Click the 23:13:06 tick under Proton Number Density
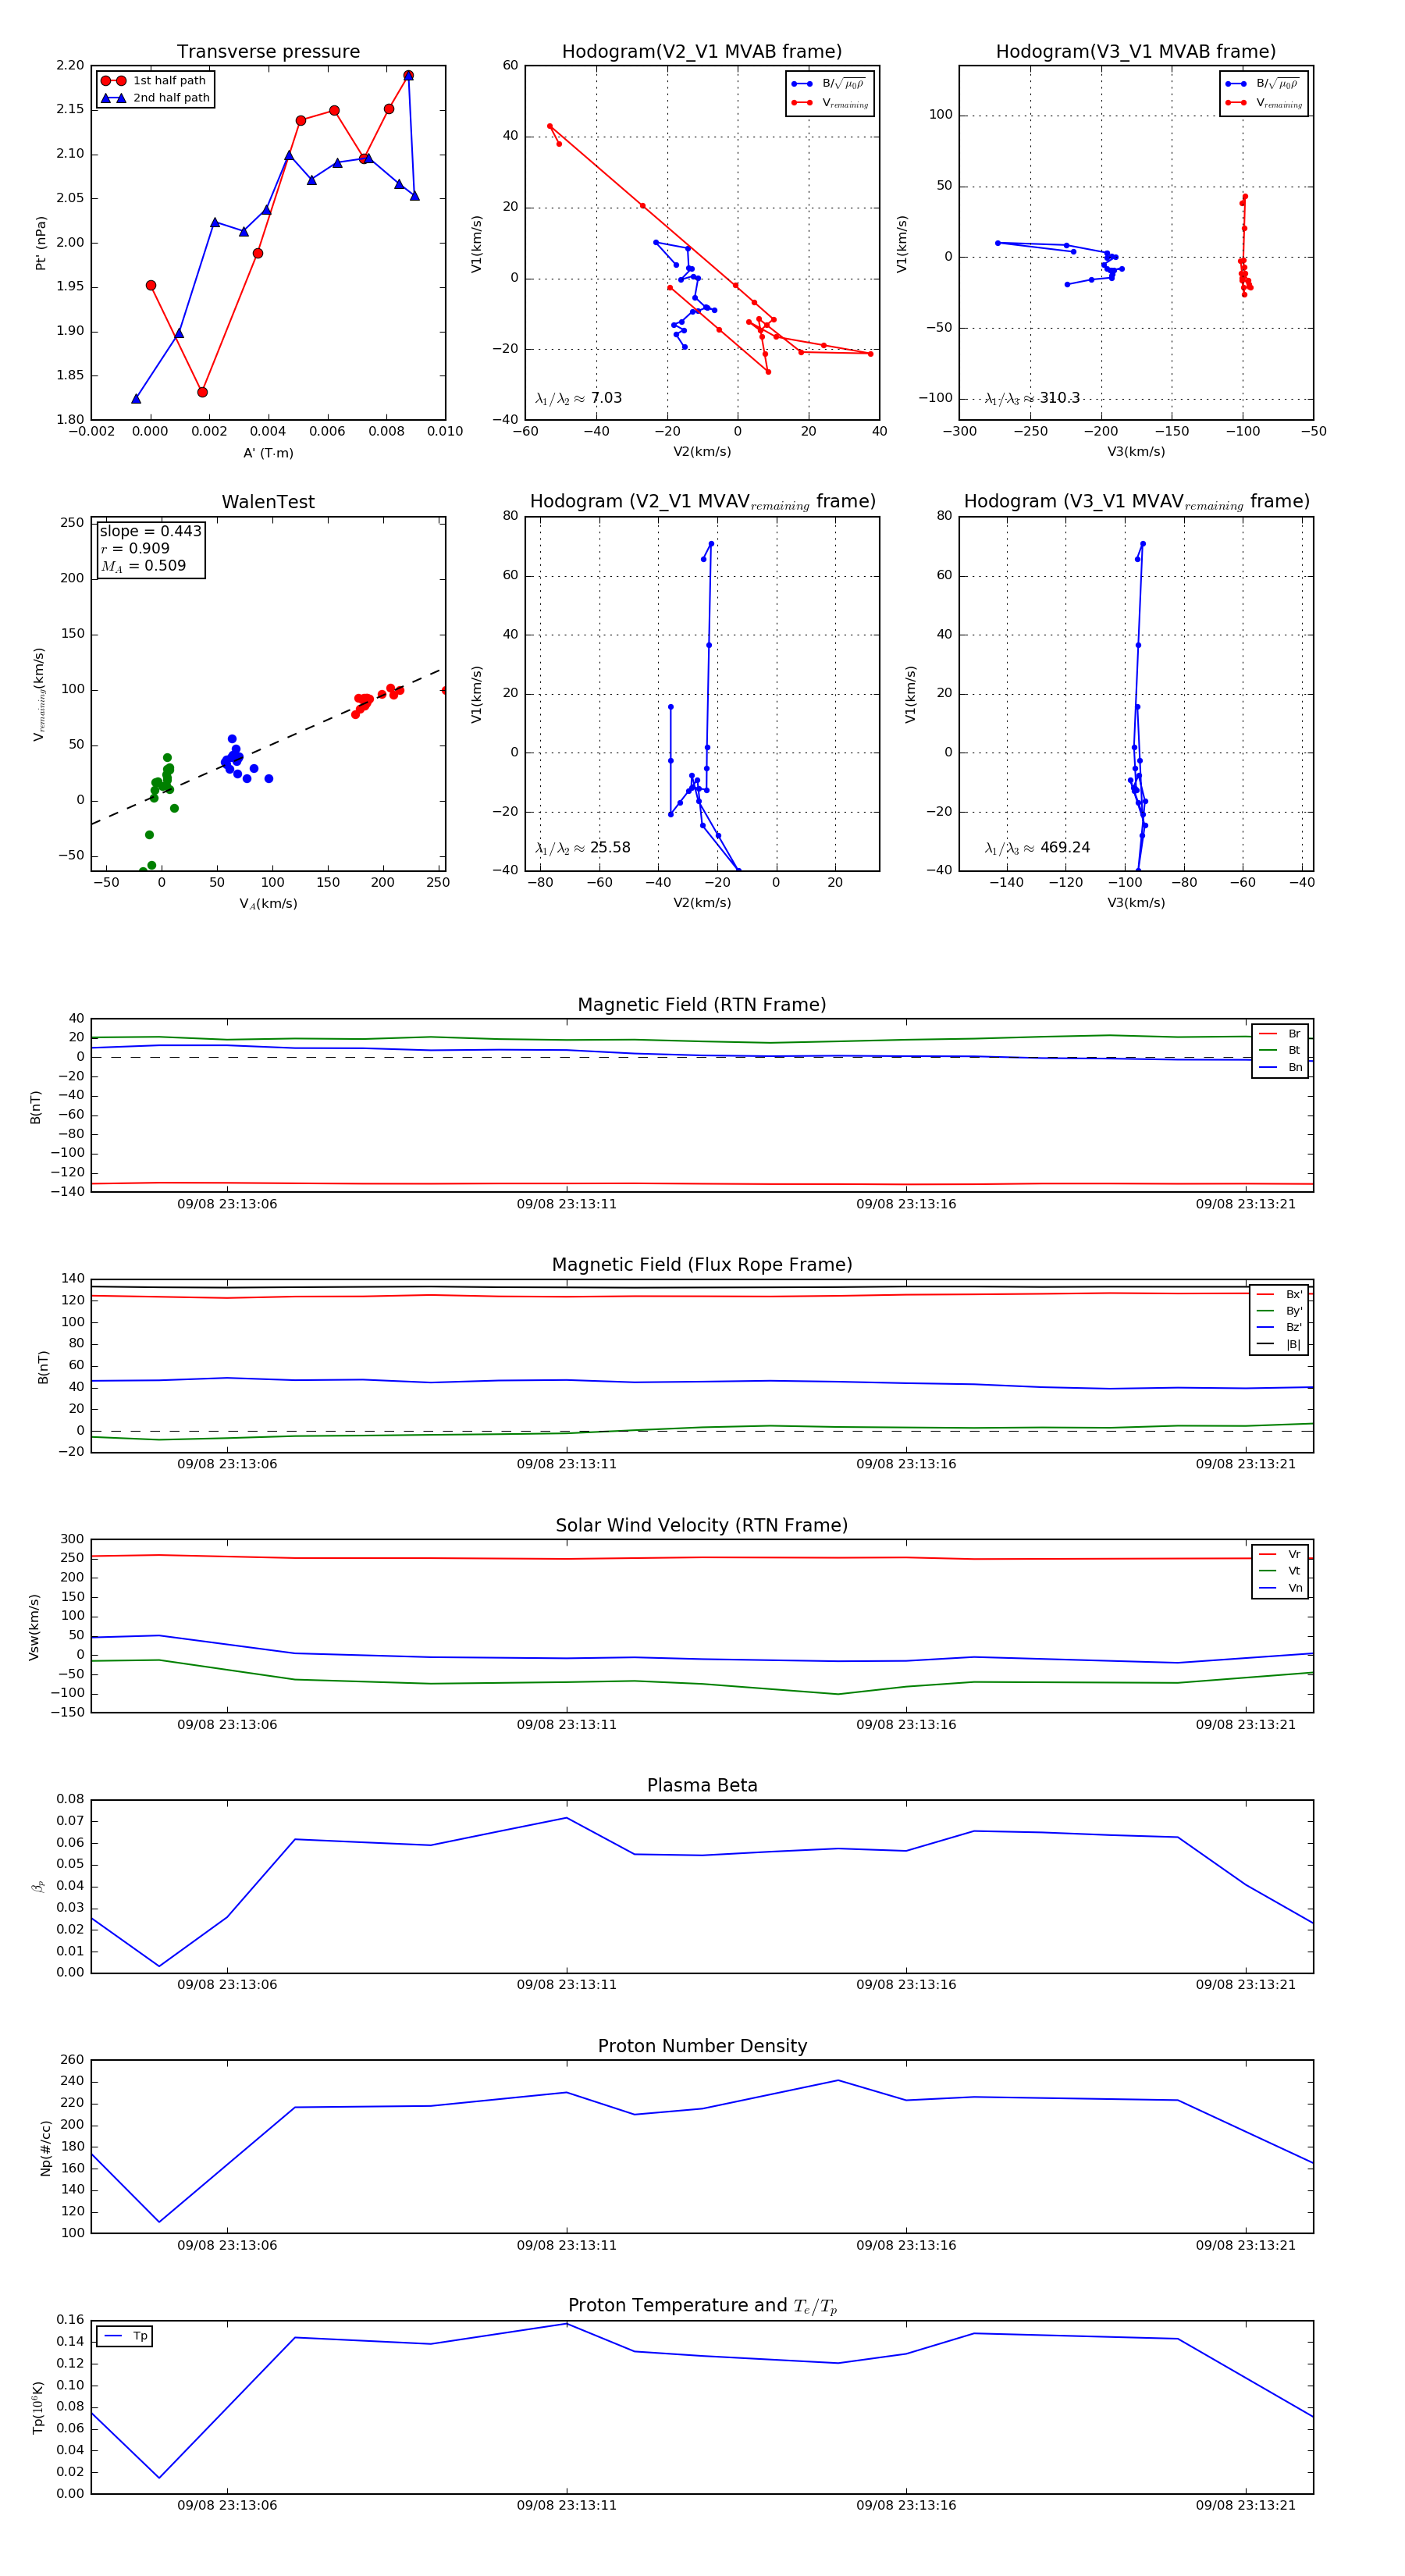Screen dimensions: 1405x2576 [x=227, y=2245]
